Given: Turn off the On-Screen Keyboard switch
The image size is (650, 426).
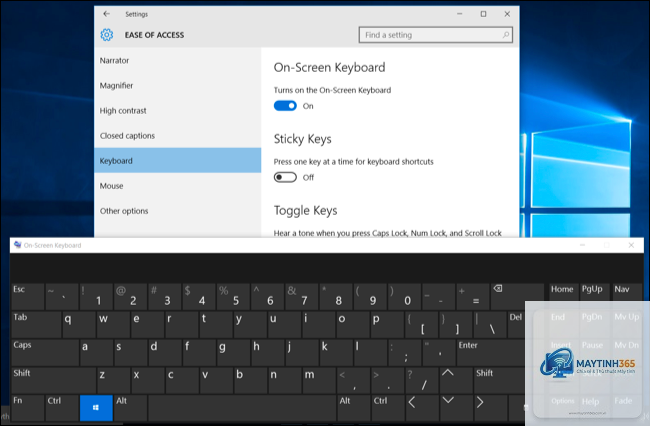Looking at the screenshot, I should [285, 106].
